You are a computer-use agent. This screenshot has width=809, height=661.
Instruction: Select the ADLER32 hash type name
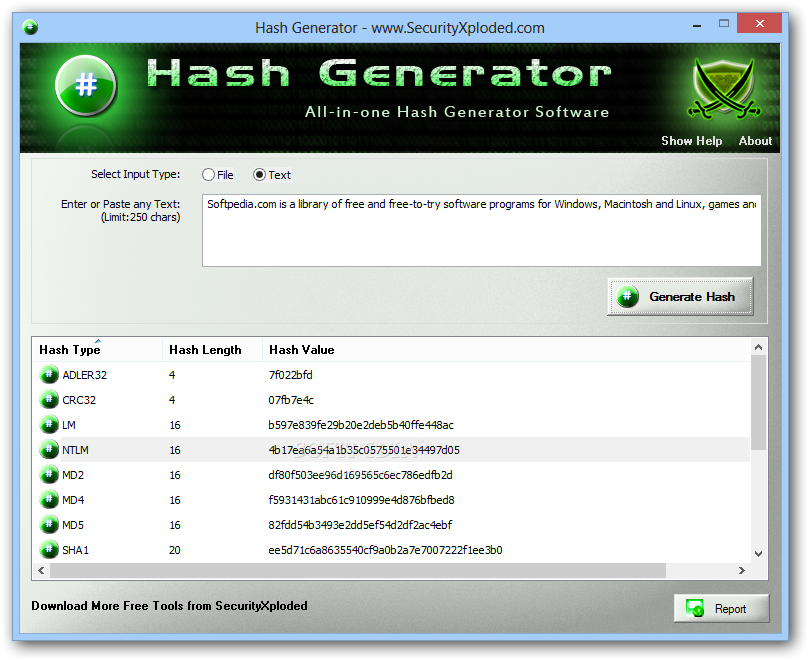pos(85,375)
